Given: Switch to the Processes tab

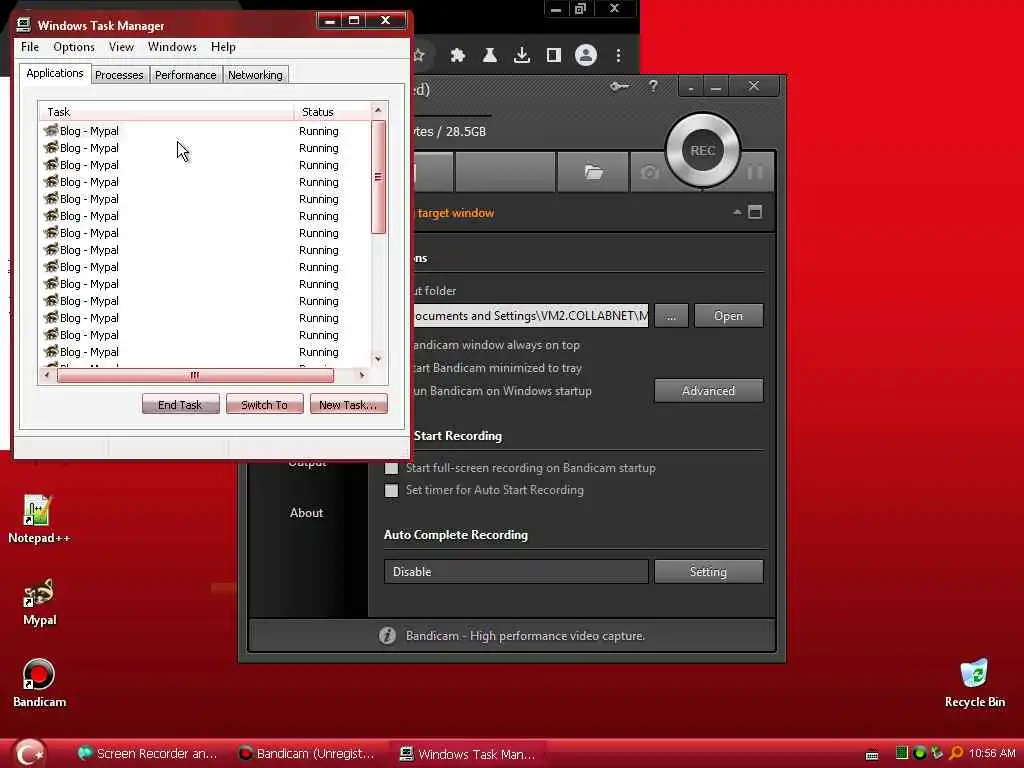Looking at the screenshot, I should point(119,75).
